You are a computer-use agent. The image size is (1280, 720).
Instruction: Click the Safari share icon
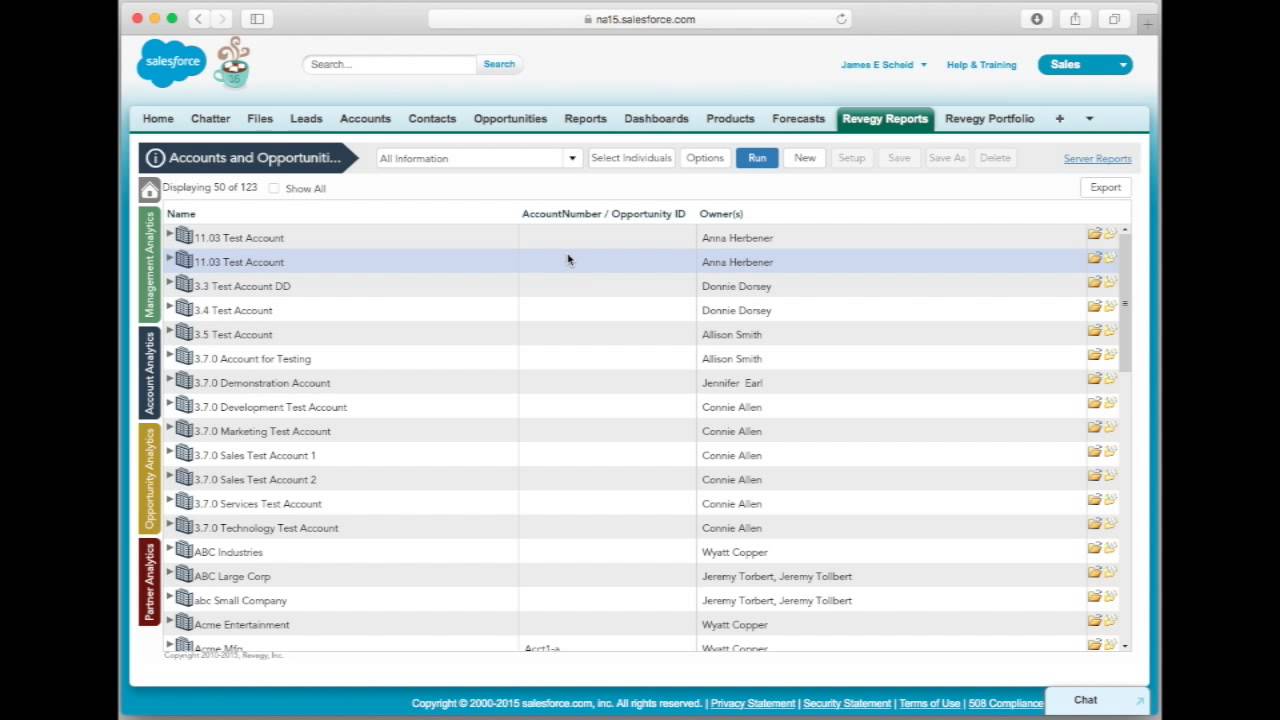(x=1075, y=19)
